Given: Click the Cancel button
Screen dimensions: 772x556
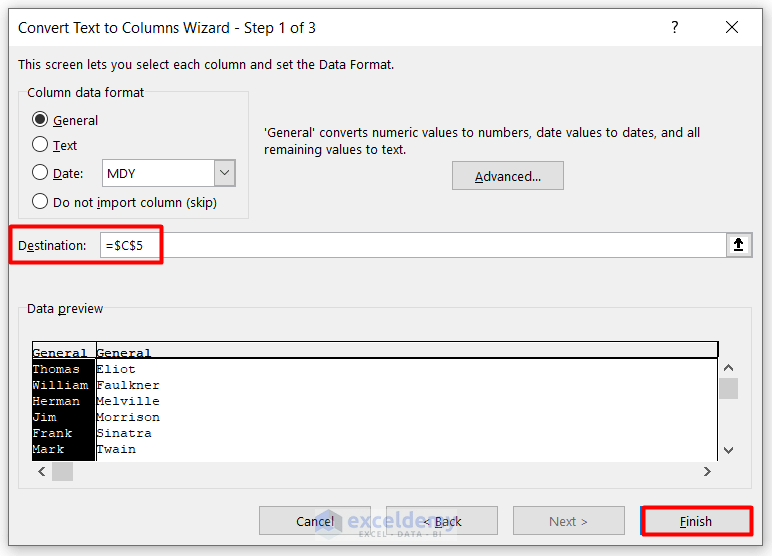Looking at the screenshot, I should click(x=315, y=521).
